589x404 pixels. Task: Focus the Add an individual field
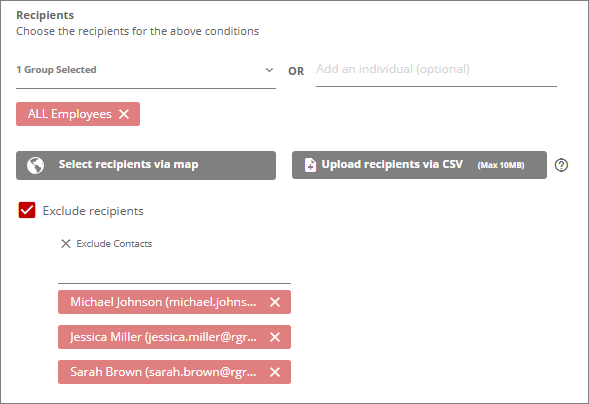436,70
